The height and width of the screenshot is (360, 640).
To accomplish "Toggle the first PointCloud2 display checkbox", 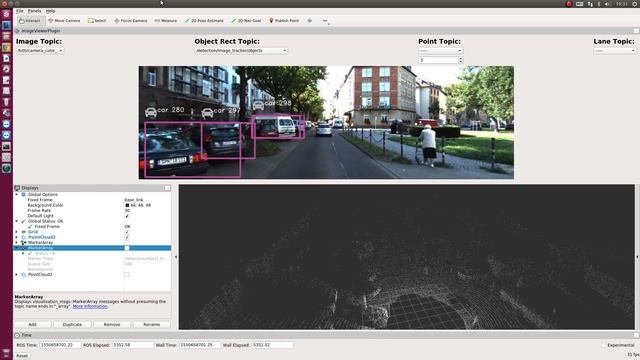I will 127,237.
